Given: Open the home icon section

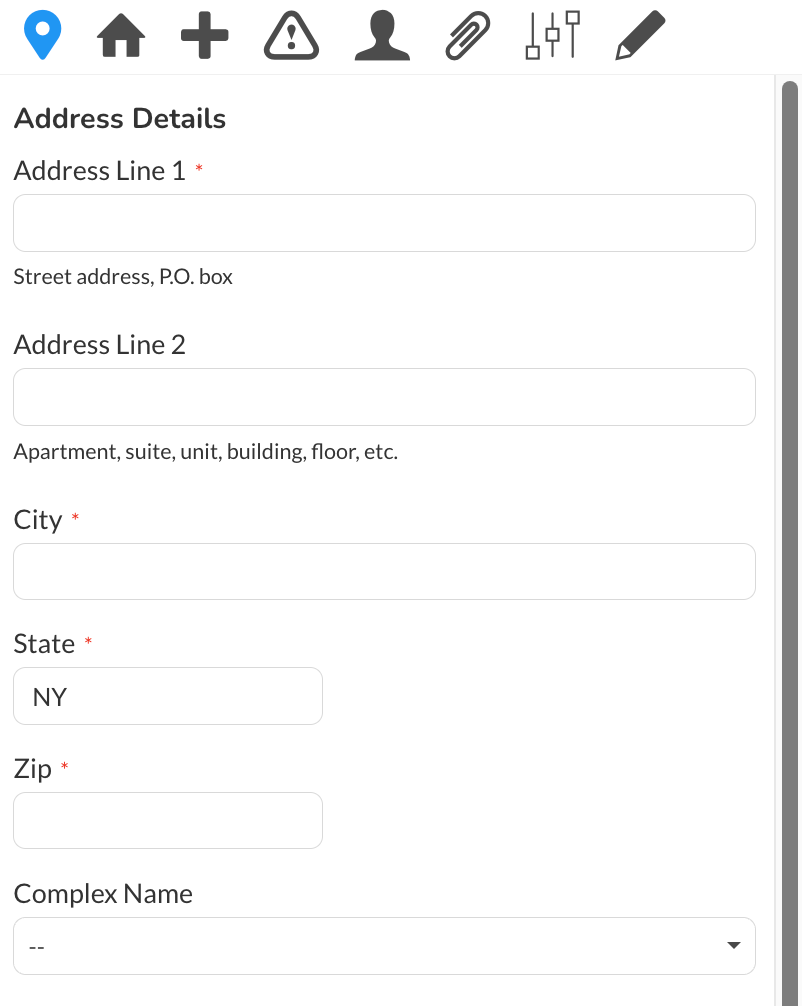Looking at the screenshot, I should pos(121,37).
